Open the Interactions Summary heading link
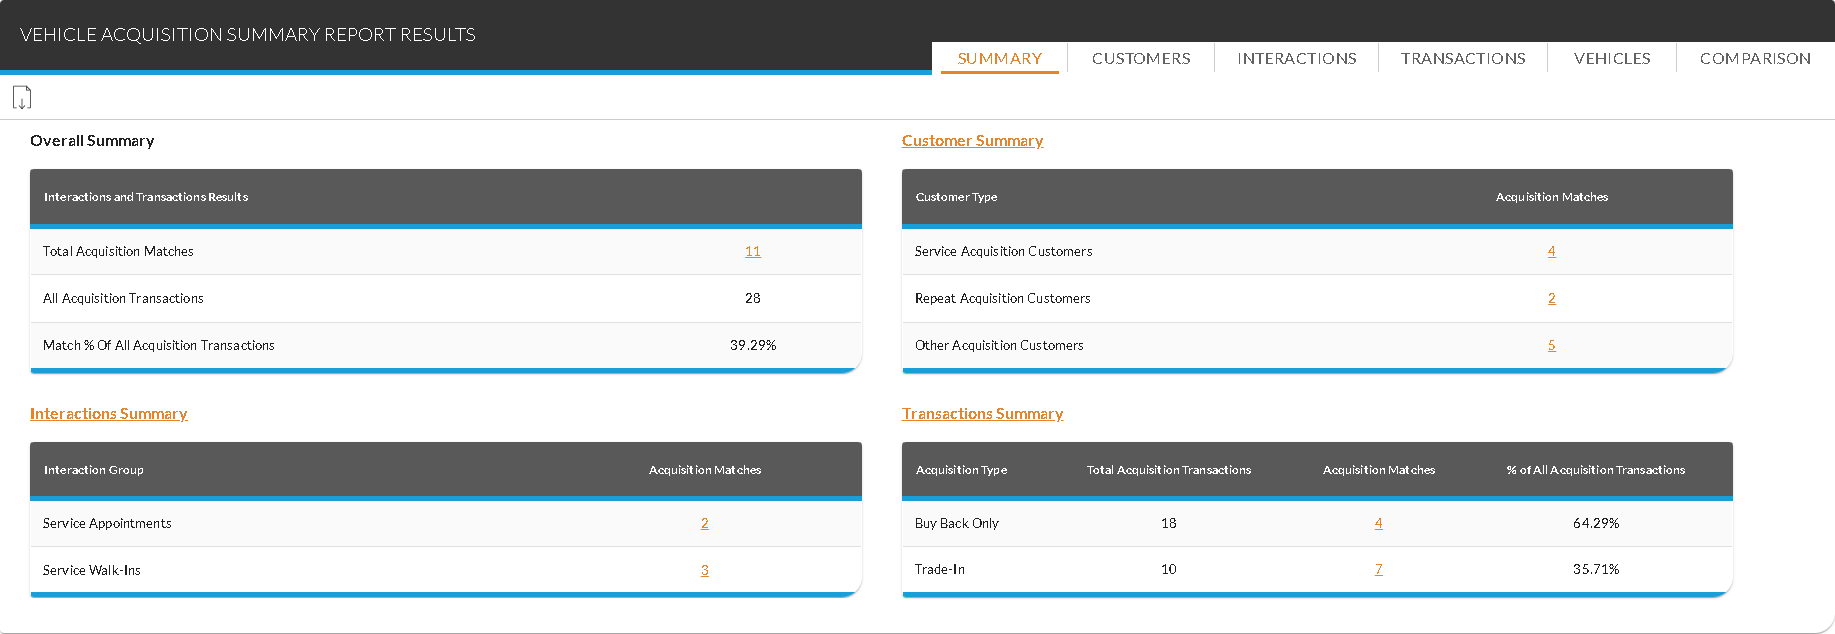The width and height of the screenshot is (1835, 634). [109, 414]
